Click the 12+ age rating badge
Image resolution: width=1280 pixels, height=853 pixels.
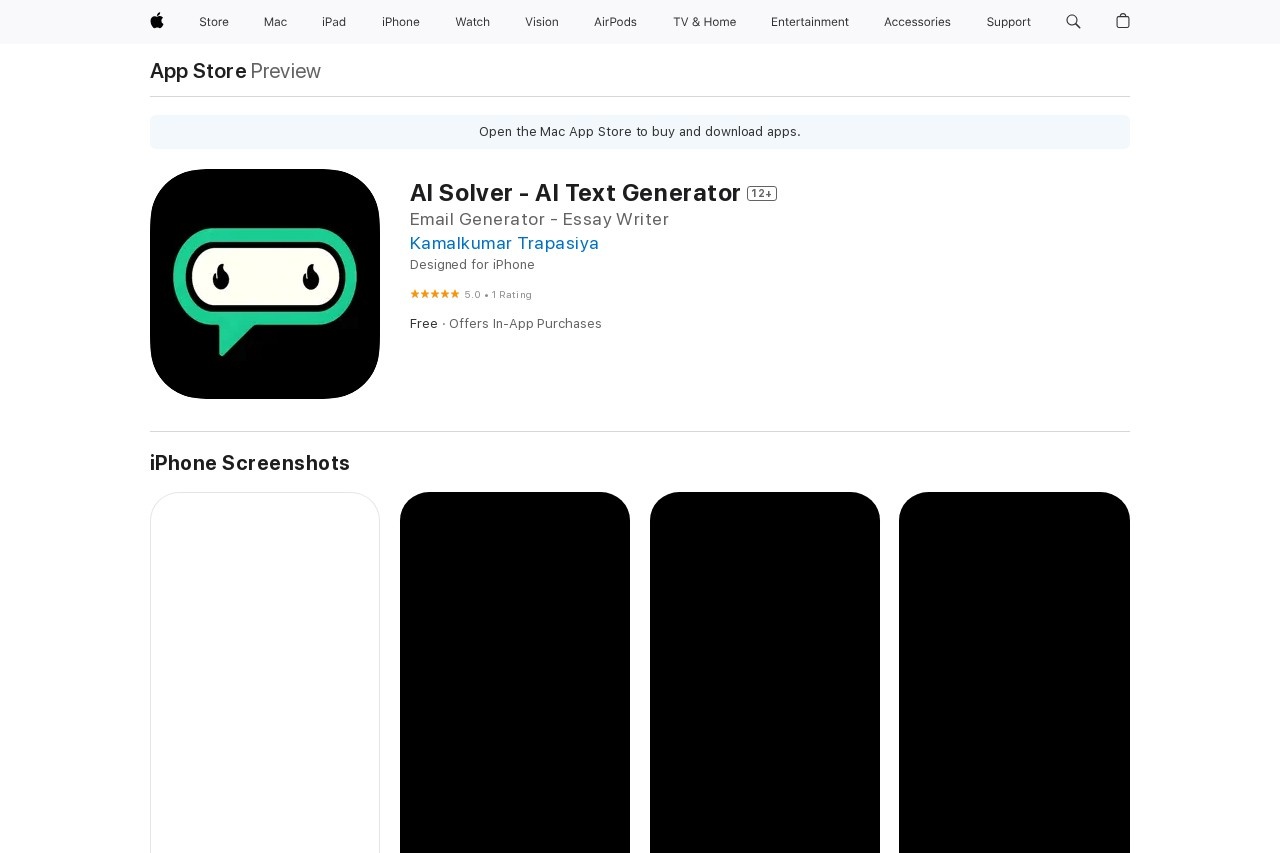762,194
